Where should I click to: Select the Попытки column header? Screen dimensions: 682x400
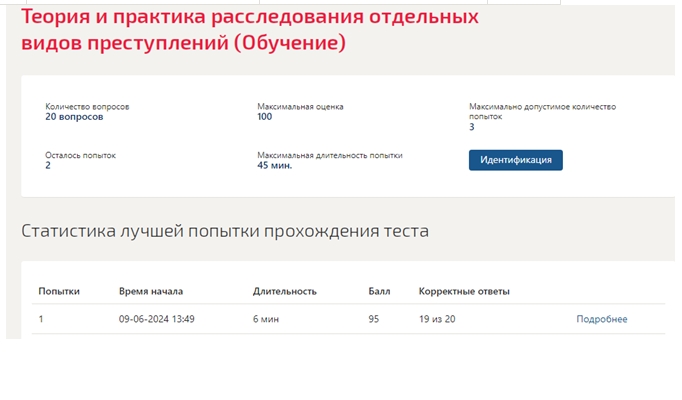click(59, 291)
